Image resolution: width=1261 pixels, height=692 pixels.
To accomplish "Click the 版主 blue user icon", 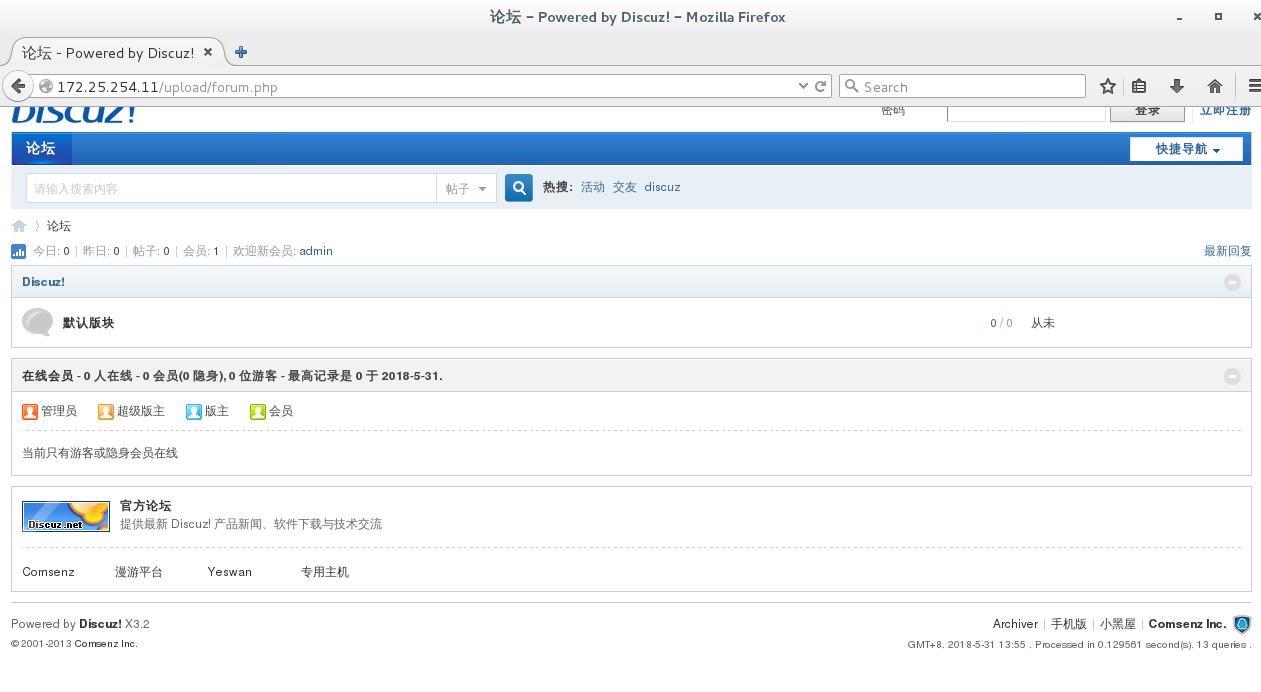I will pos(194,411).
